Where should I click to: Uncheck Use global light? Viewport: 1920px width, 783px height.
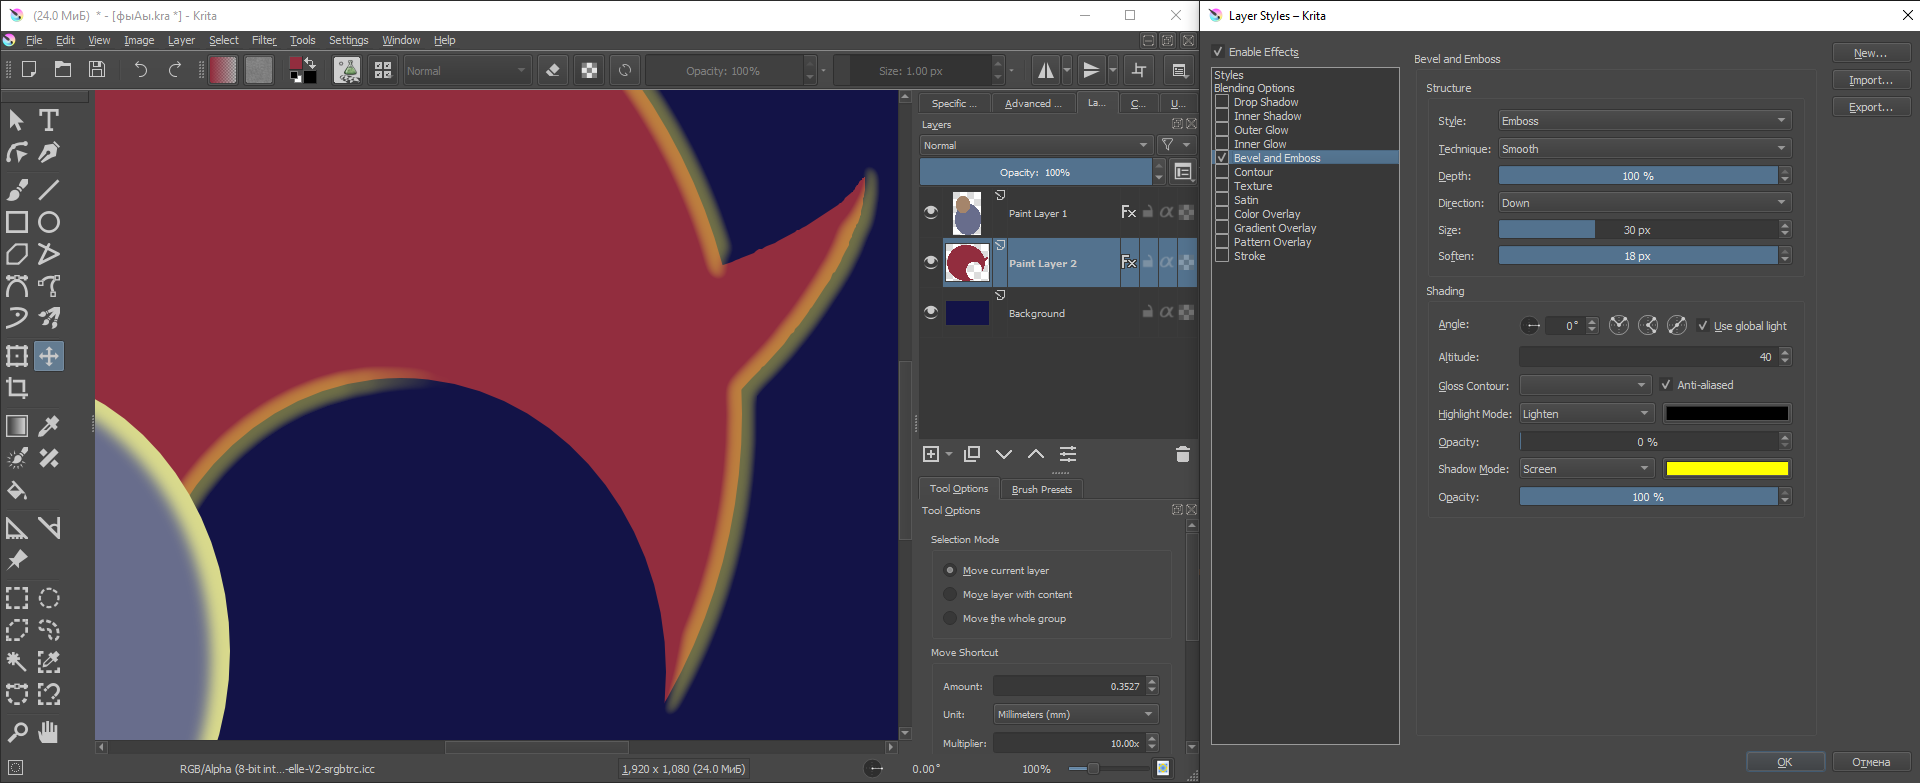pyautogui.click(x=1703, y=326)
